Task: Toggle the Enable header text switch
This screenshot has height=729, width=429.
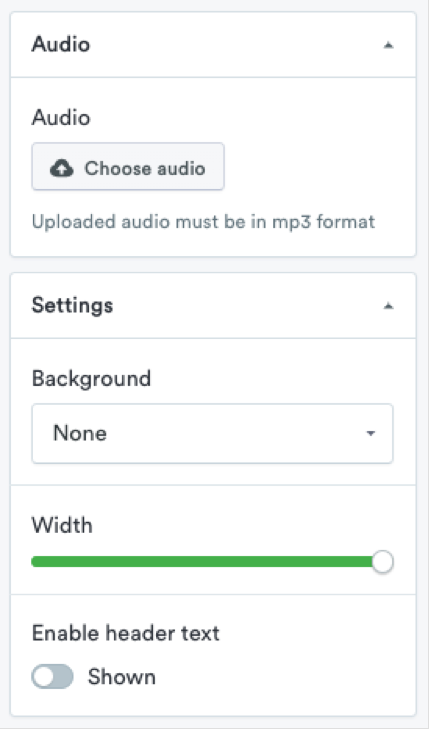Action: pyautogui.click(x=52, y=676)
